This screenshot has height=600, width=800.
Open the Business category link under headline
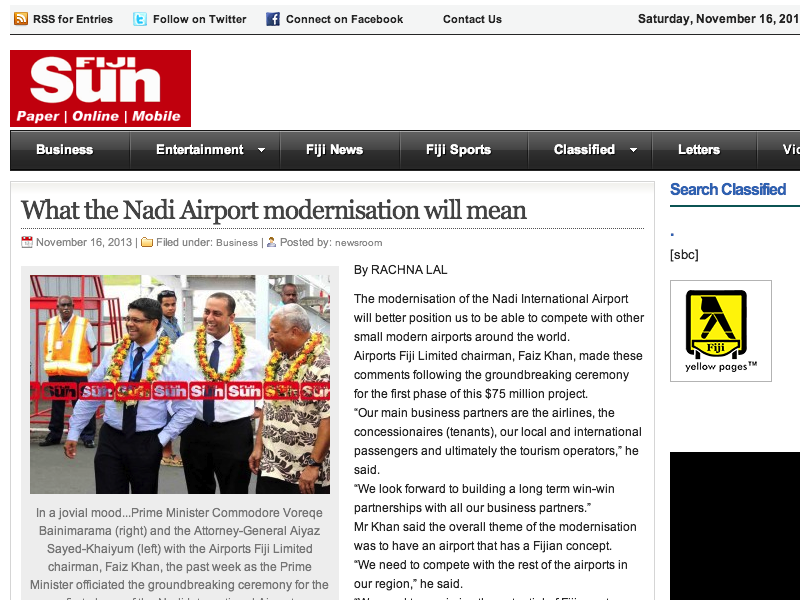[x=237, y=243]
